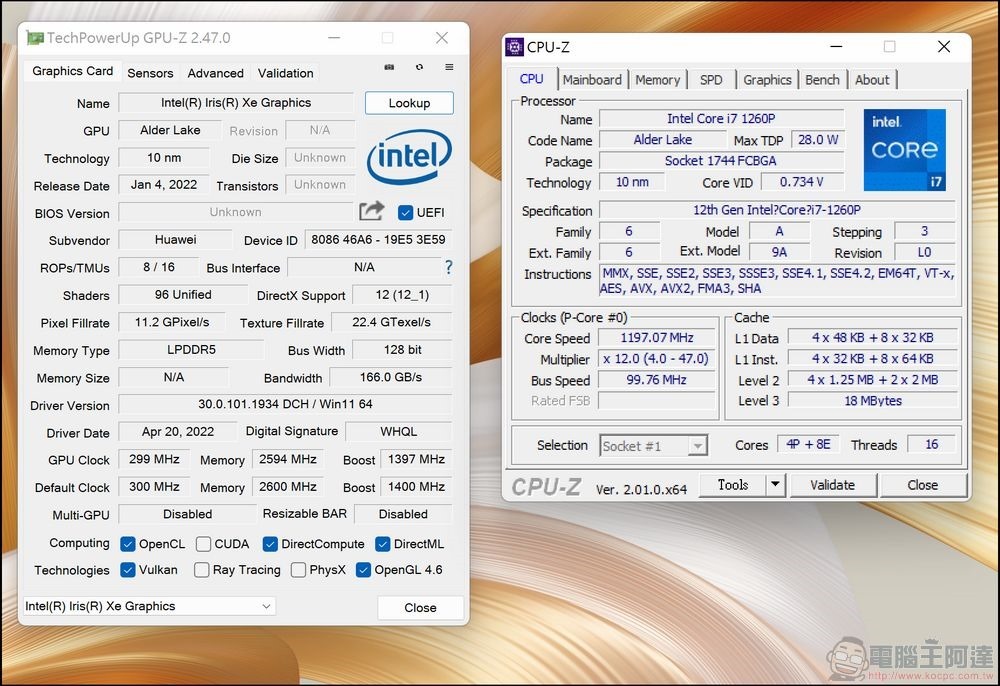Open the Mainboard tab in CPU-Z
This screenshot has width=1000, height=686.
click(592, 80)
